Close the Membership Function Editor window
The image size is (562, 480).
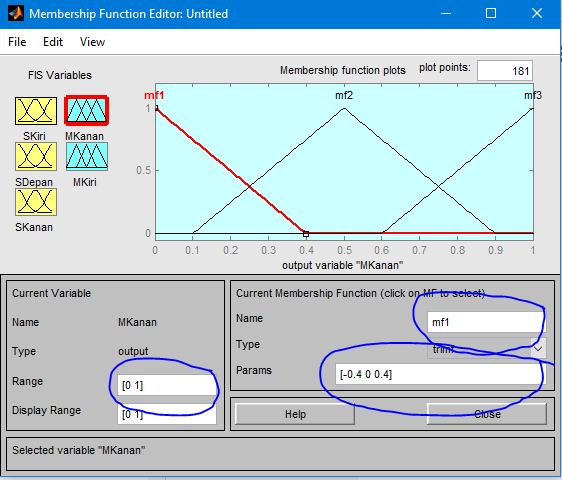click(537, 14)
